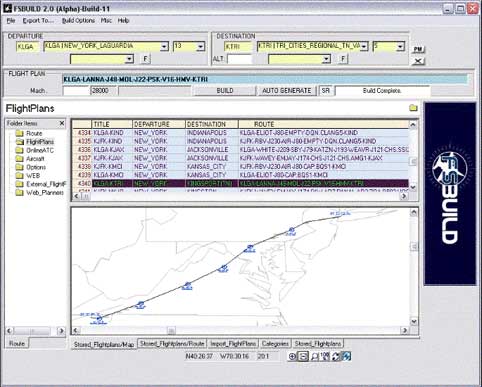Click the blue refresh map icon
Screen dimensions: 482x387
tap(346, 356)
